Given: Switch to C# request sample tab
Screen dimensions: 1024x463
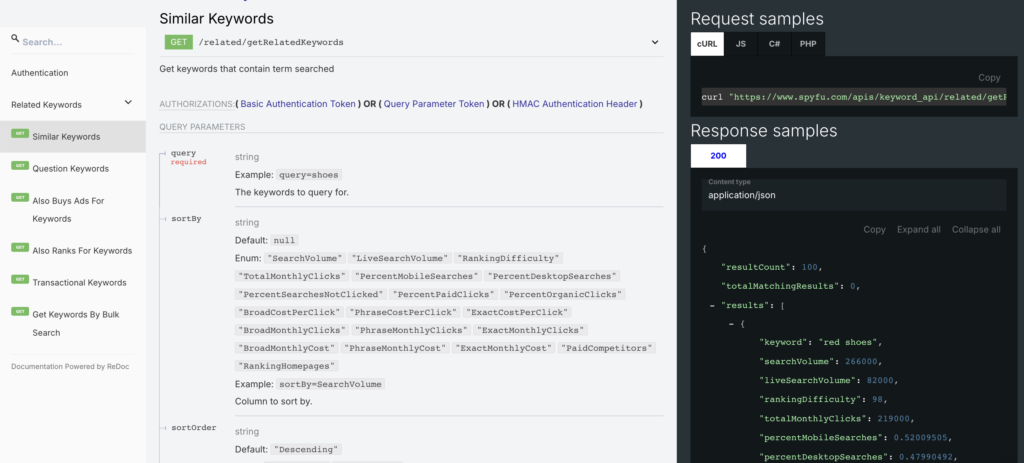Looking at the screenshot, I should point(774,44).
